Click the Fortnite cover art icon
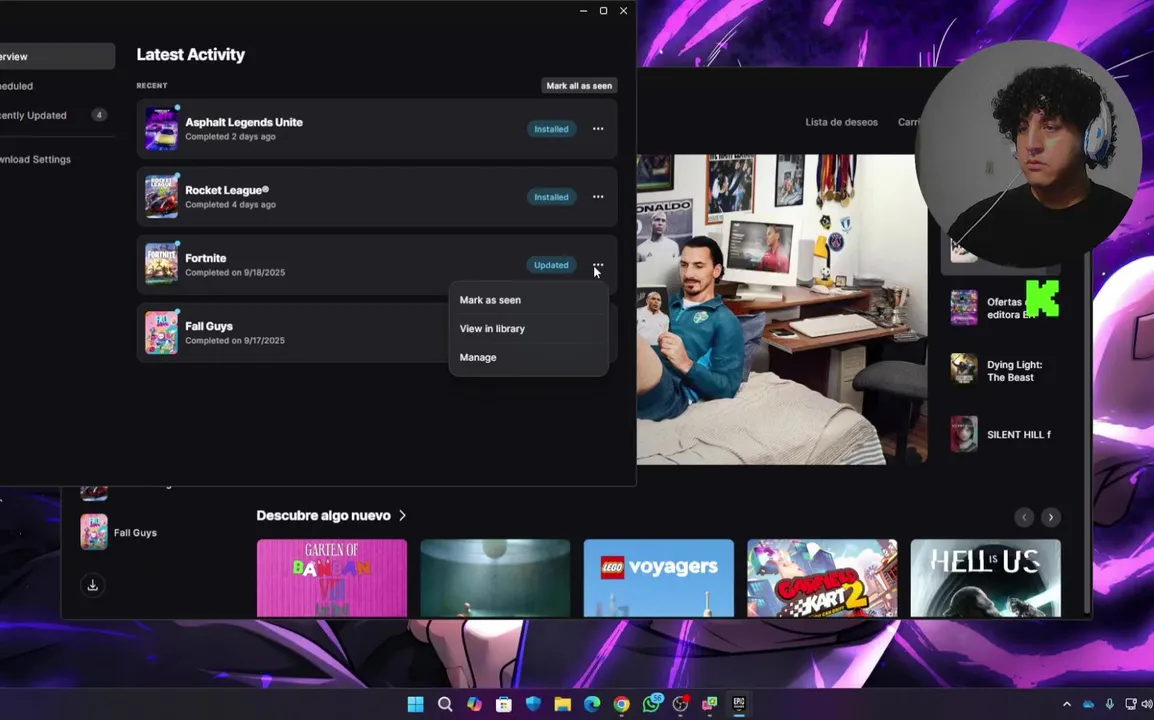Image resolution: width=1154 pixels, height=720 pixels. click(x=161, y=264)
